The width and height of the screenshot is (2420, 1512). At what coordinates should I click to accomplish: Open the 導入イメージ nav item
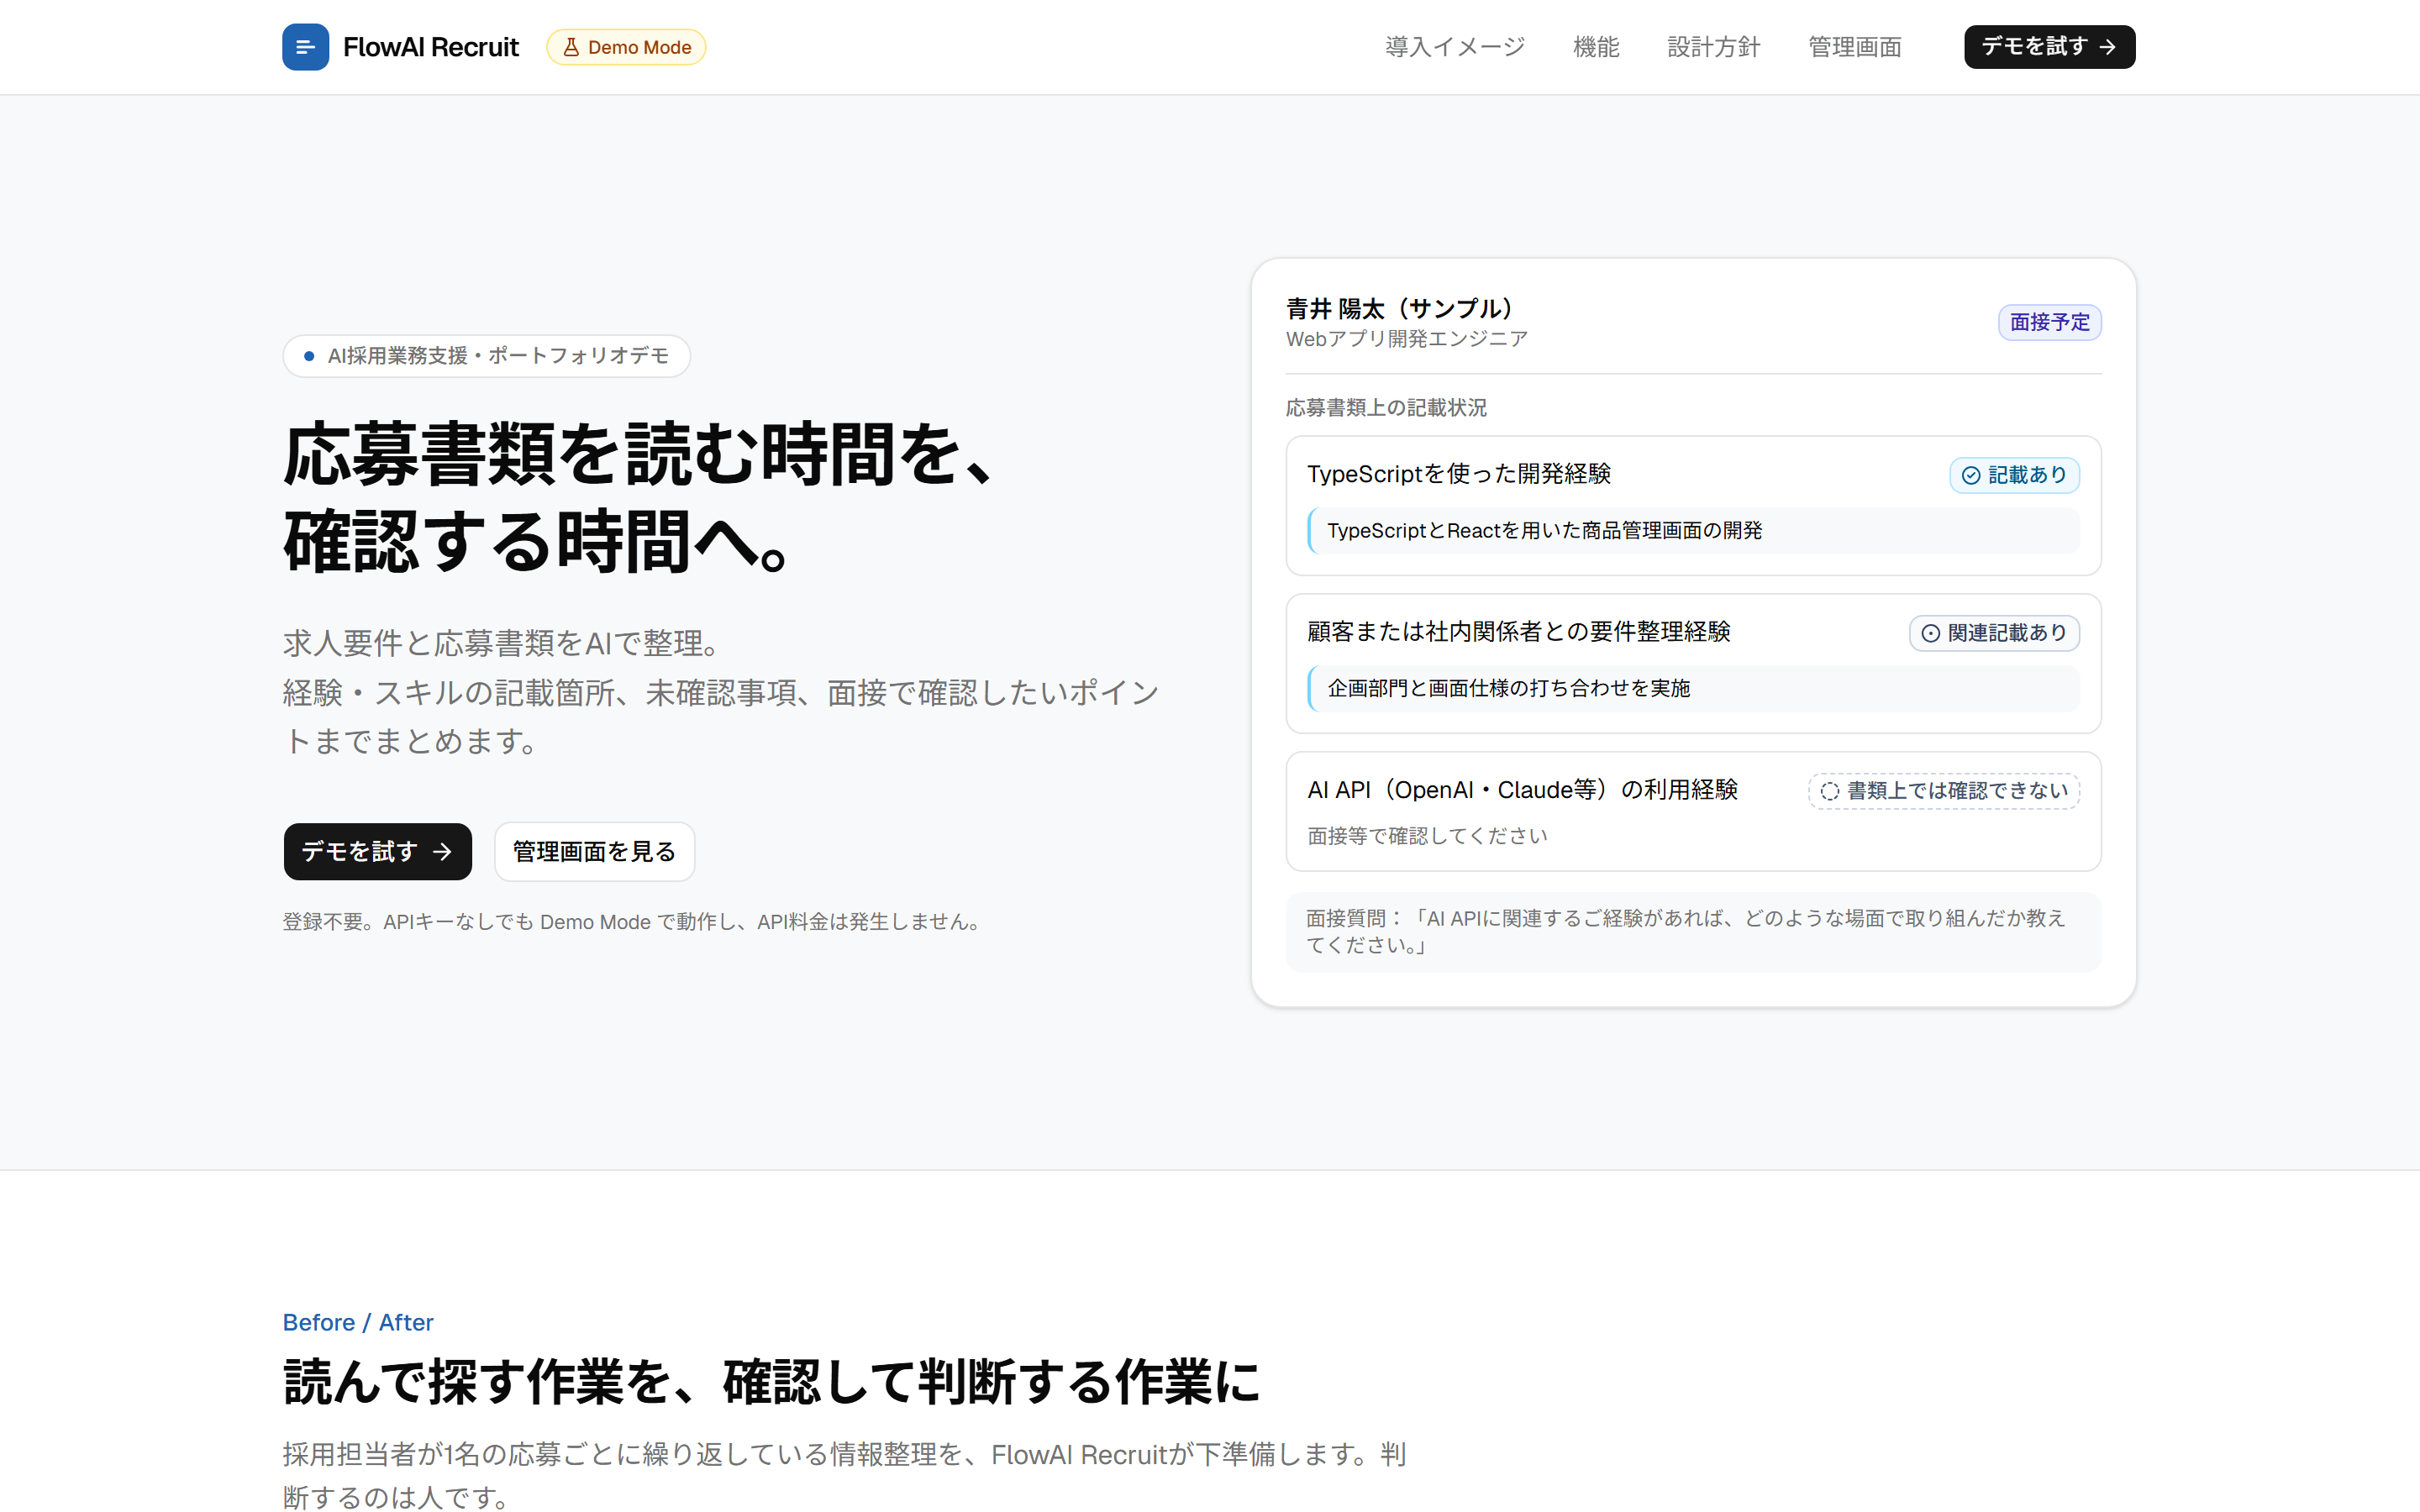pyautogui.click(x=1455, y=47)
